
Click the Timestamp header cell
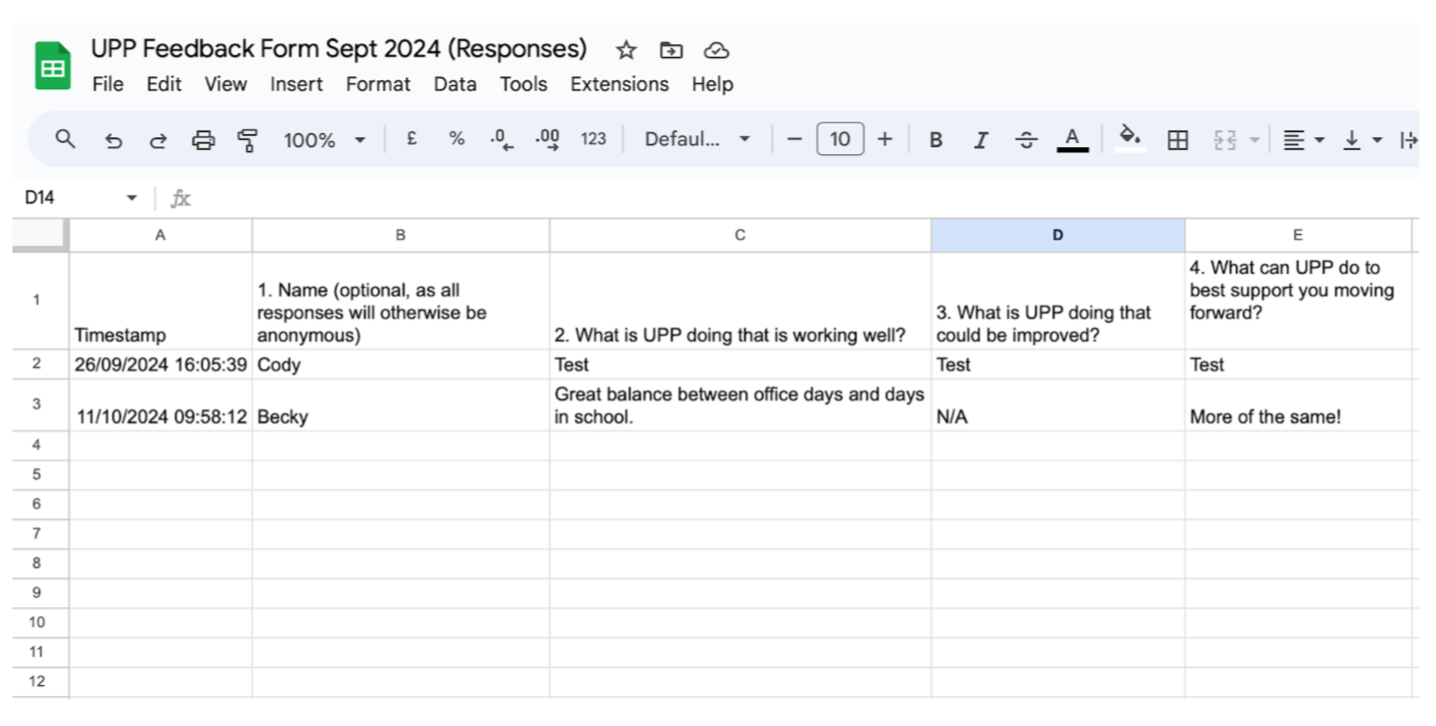click(160, 301)
